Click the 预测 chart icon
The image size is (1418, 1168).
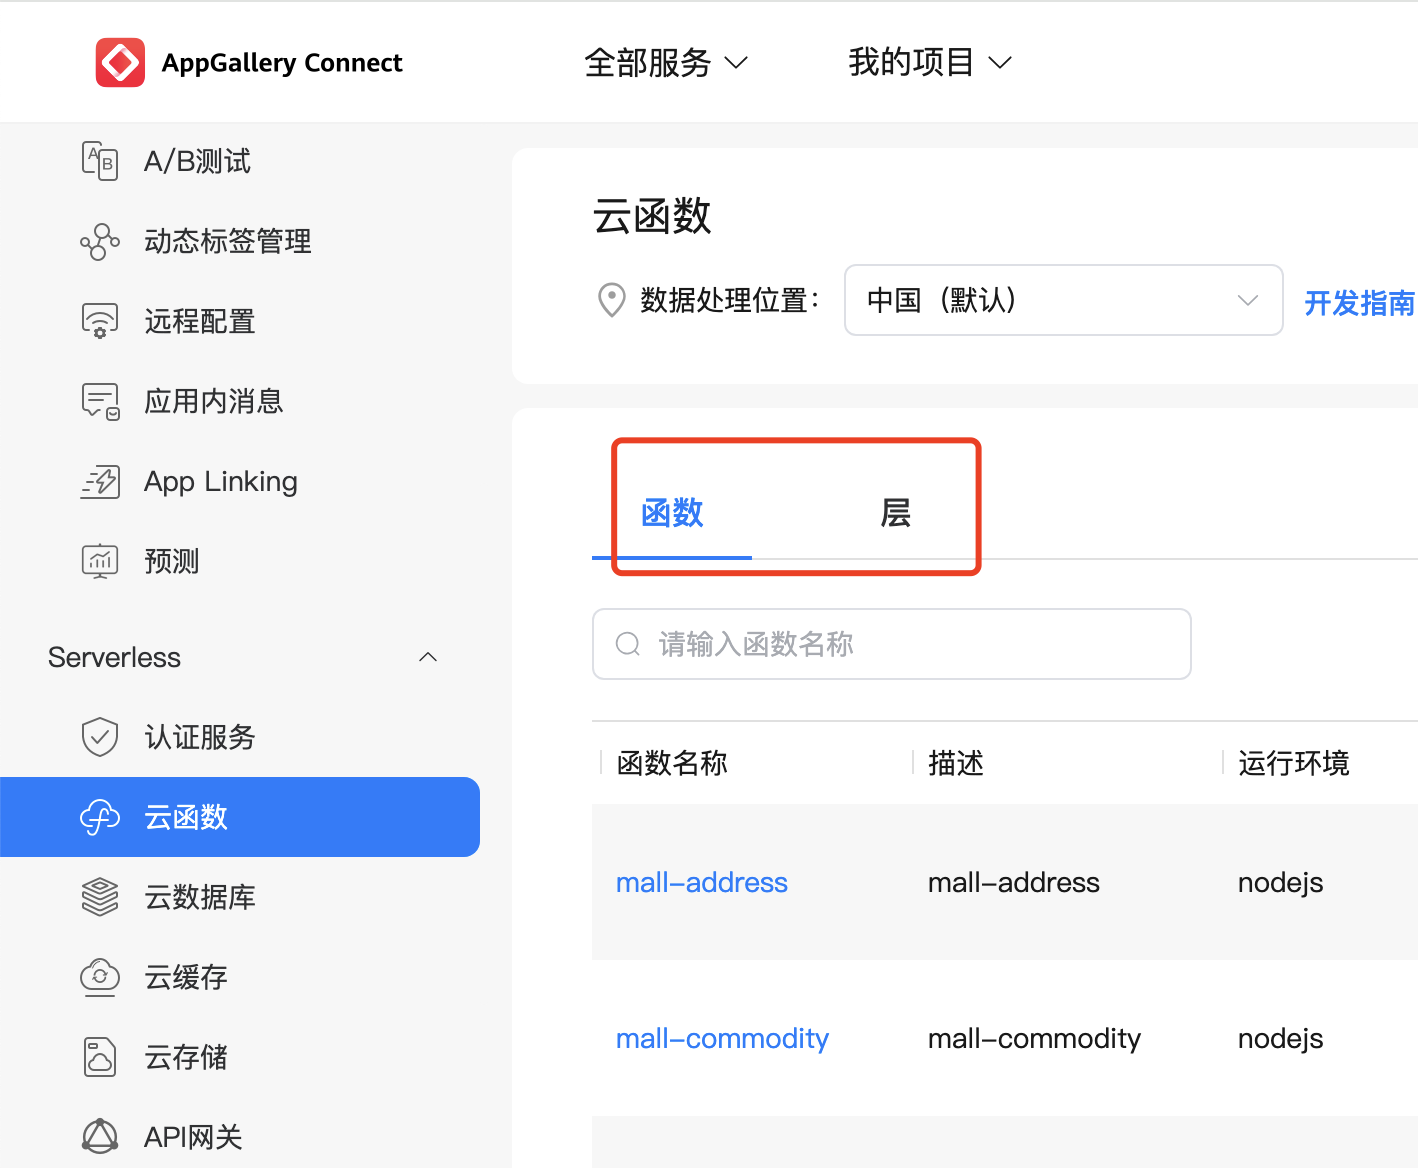(100, 561)
